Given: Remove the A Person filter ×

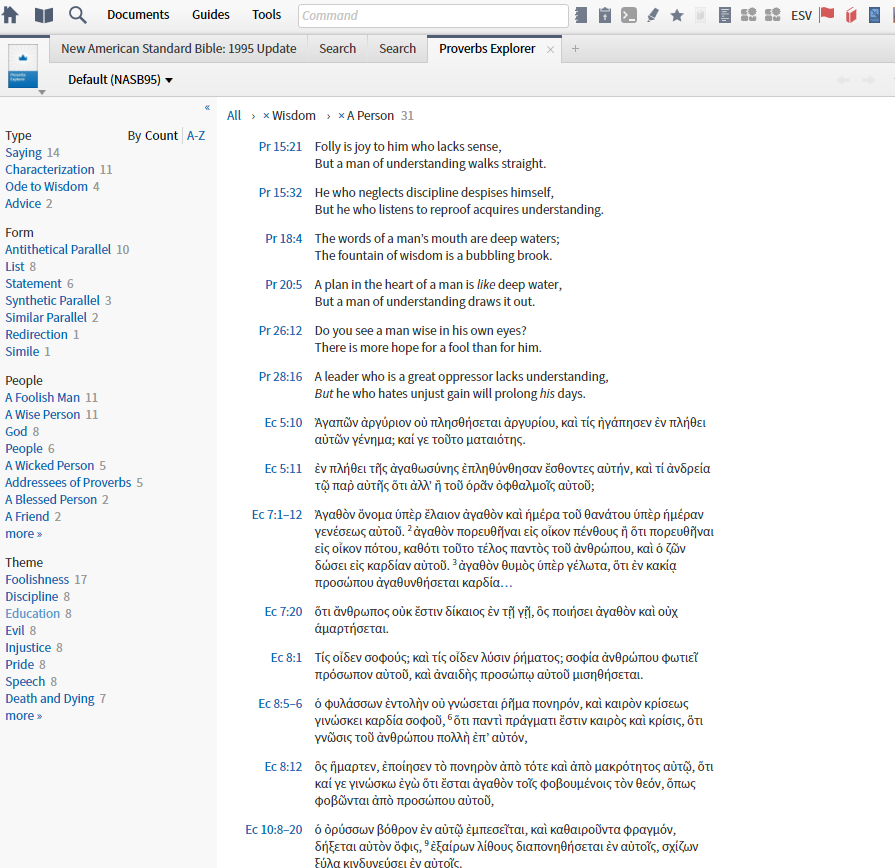Looking at the screenshot, I should pyautogui.click(x=341, y=116).
